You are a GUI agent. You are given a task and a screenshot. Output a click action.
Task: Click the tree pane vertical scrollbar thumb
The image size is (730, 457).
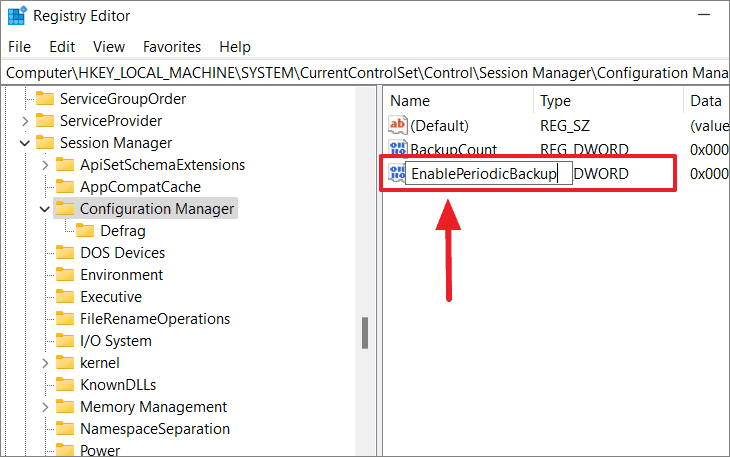click(365, 333)
